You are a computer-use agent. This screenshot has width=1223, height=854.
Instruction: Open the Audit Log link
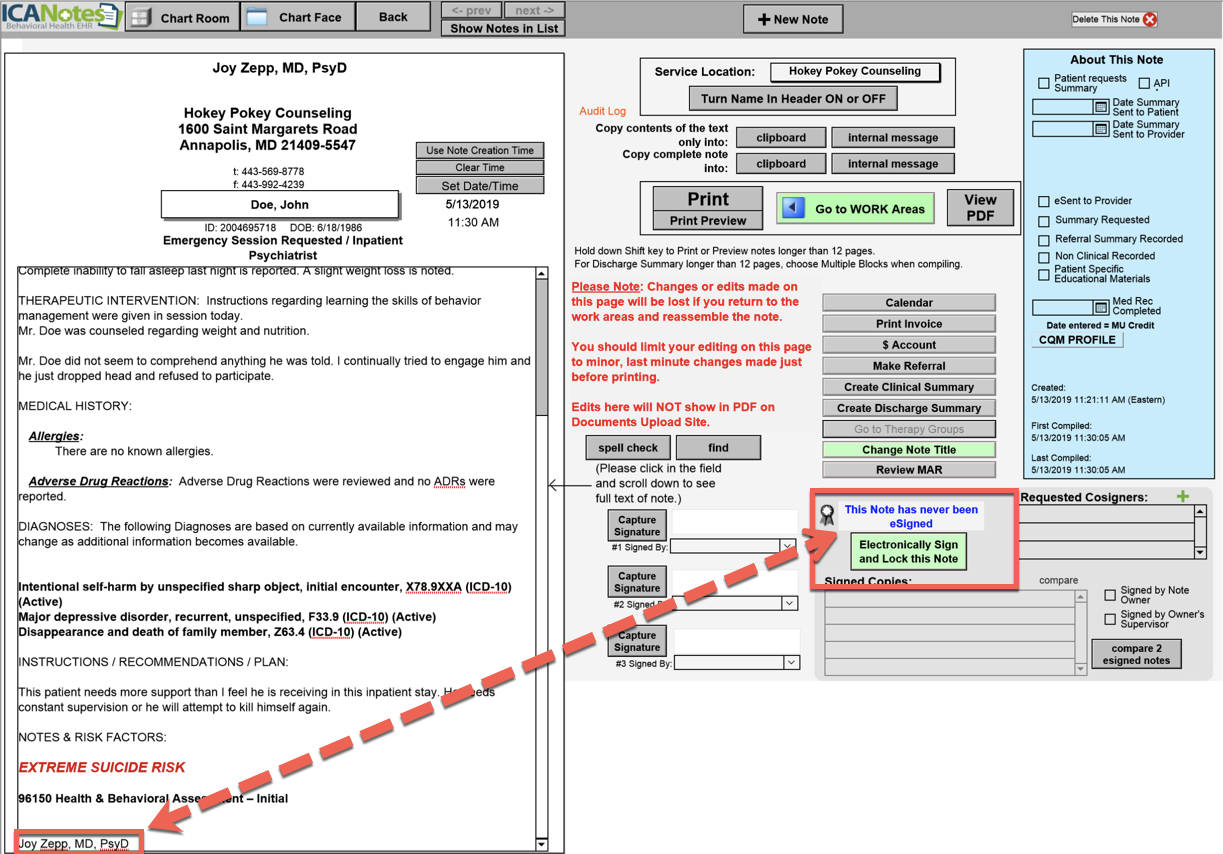602,111
